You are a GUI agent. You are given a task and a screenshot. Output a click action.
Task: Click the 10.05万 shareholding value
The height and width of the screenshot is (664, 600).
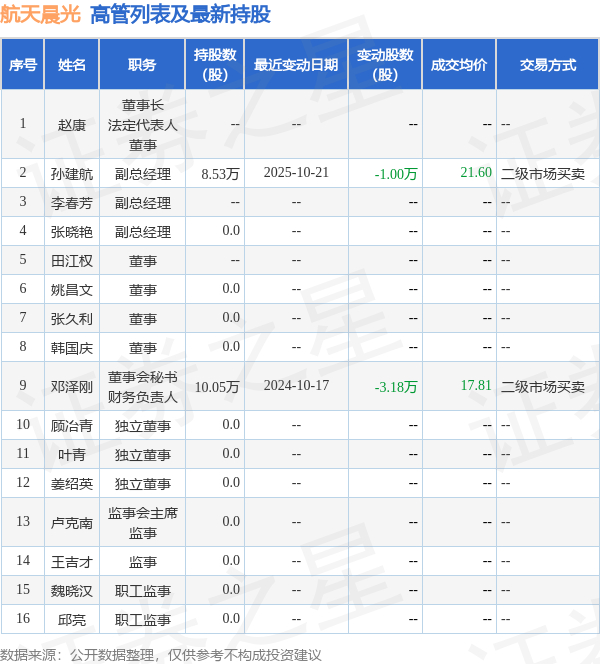click(217, 387)
